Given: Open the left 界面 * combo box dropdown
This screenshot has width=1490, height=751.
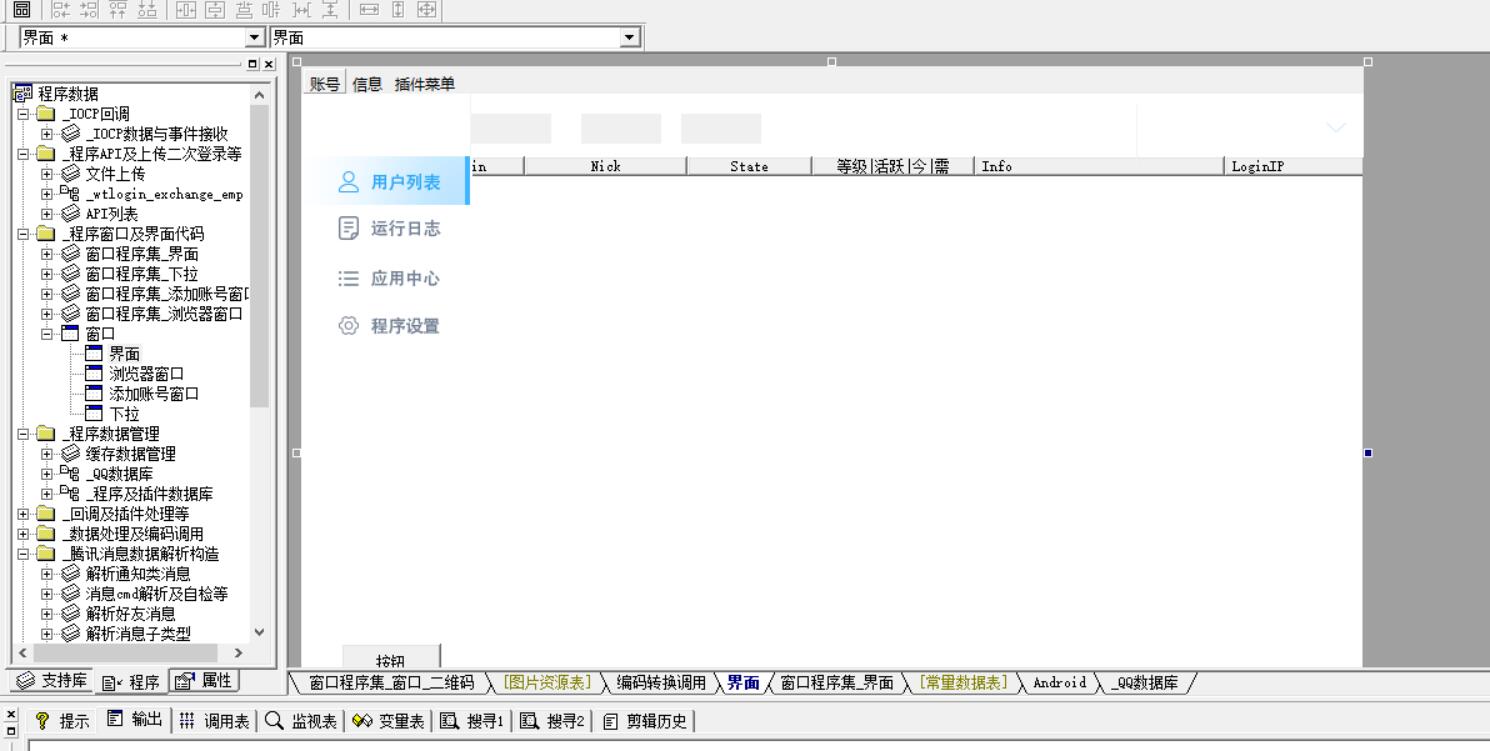Looking at the screenshot, I should 254,38.
